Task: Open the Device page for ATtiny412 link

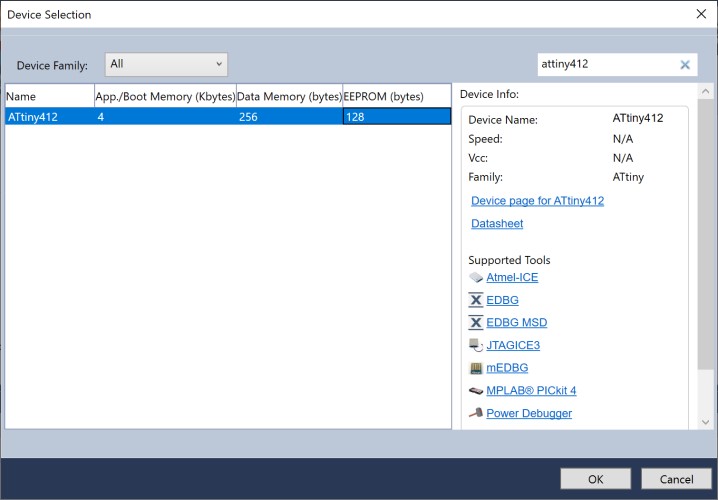Action: [x=537, y=201]
